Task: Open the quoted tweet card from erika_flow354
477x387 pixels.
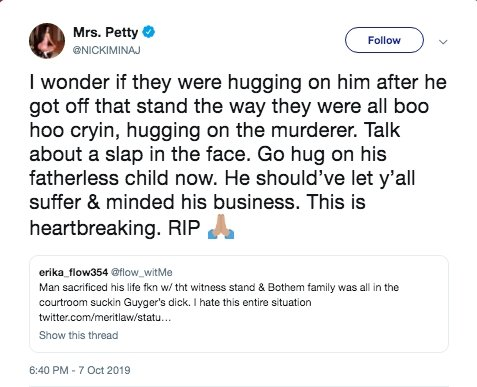Action: tap(239, 304)
